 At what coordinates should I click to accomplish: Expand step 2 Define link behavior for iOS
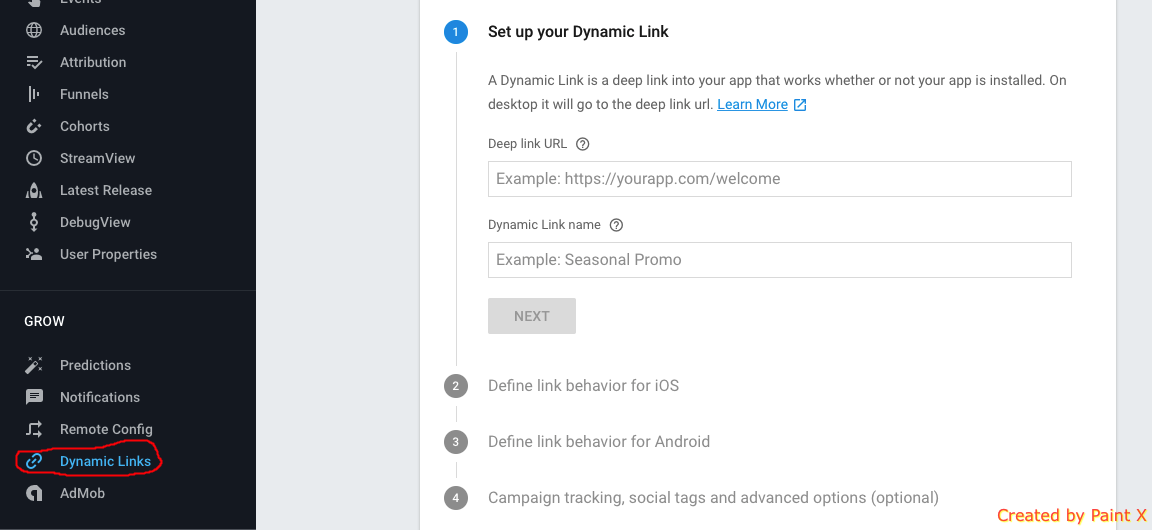583,385
